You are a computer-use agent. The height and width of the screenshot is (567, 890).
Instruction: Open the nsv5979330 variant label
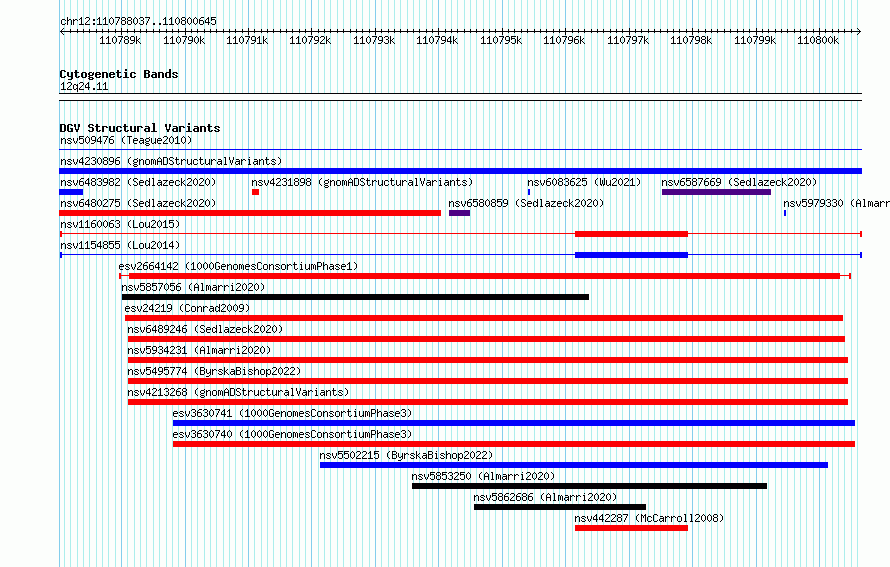click(x=836, y=203)
